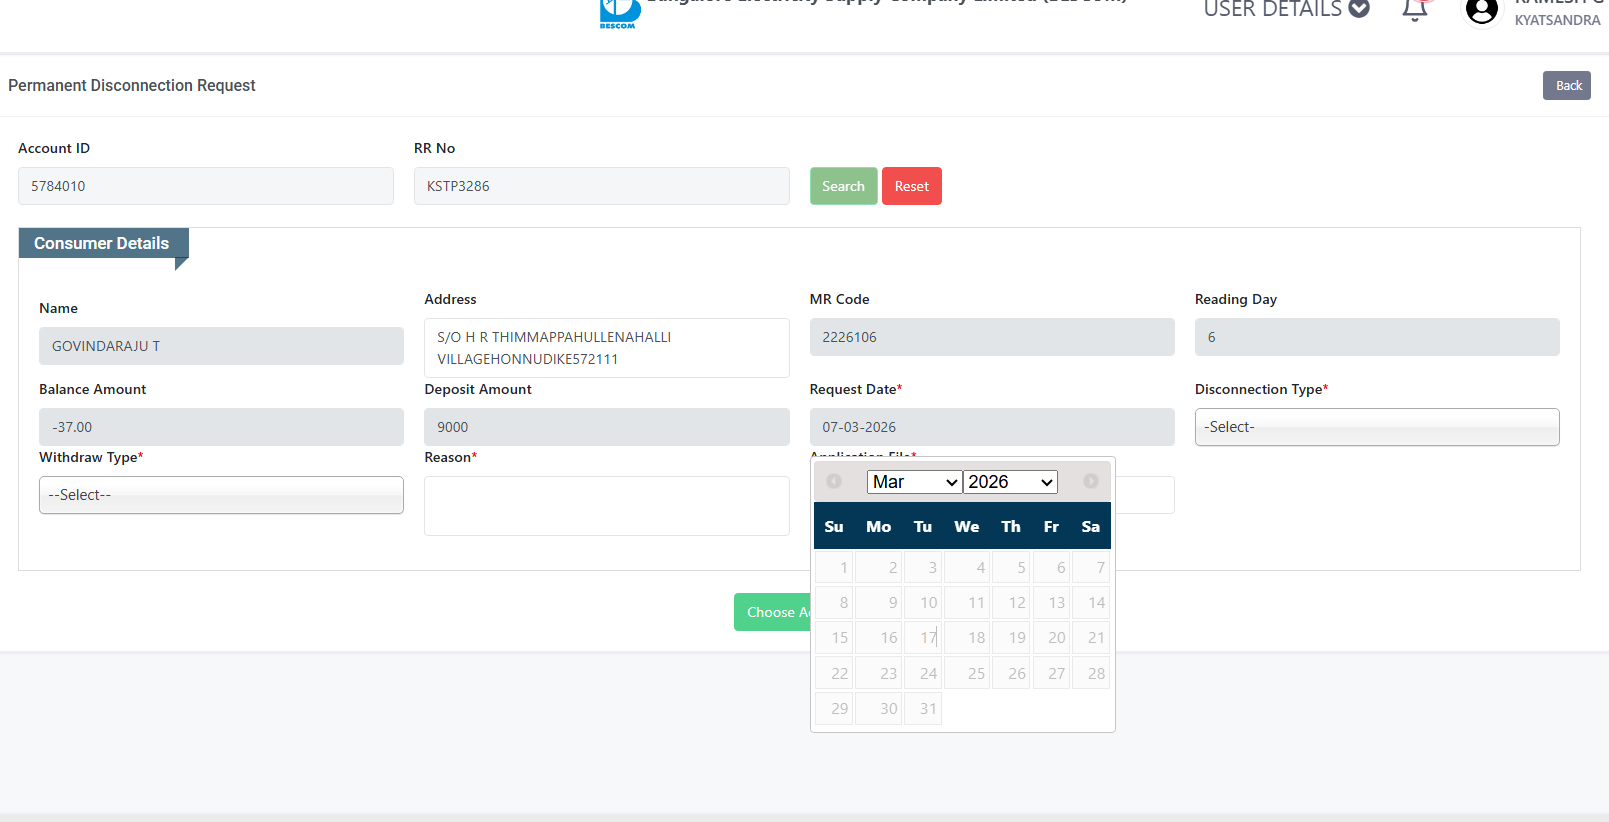
Task: Click the green Choose button
Action: tap(772, 612)
